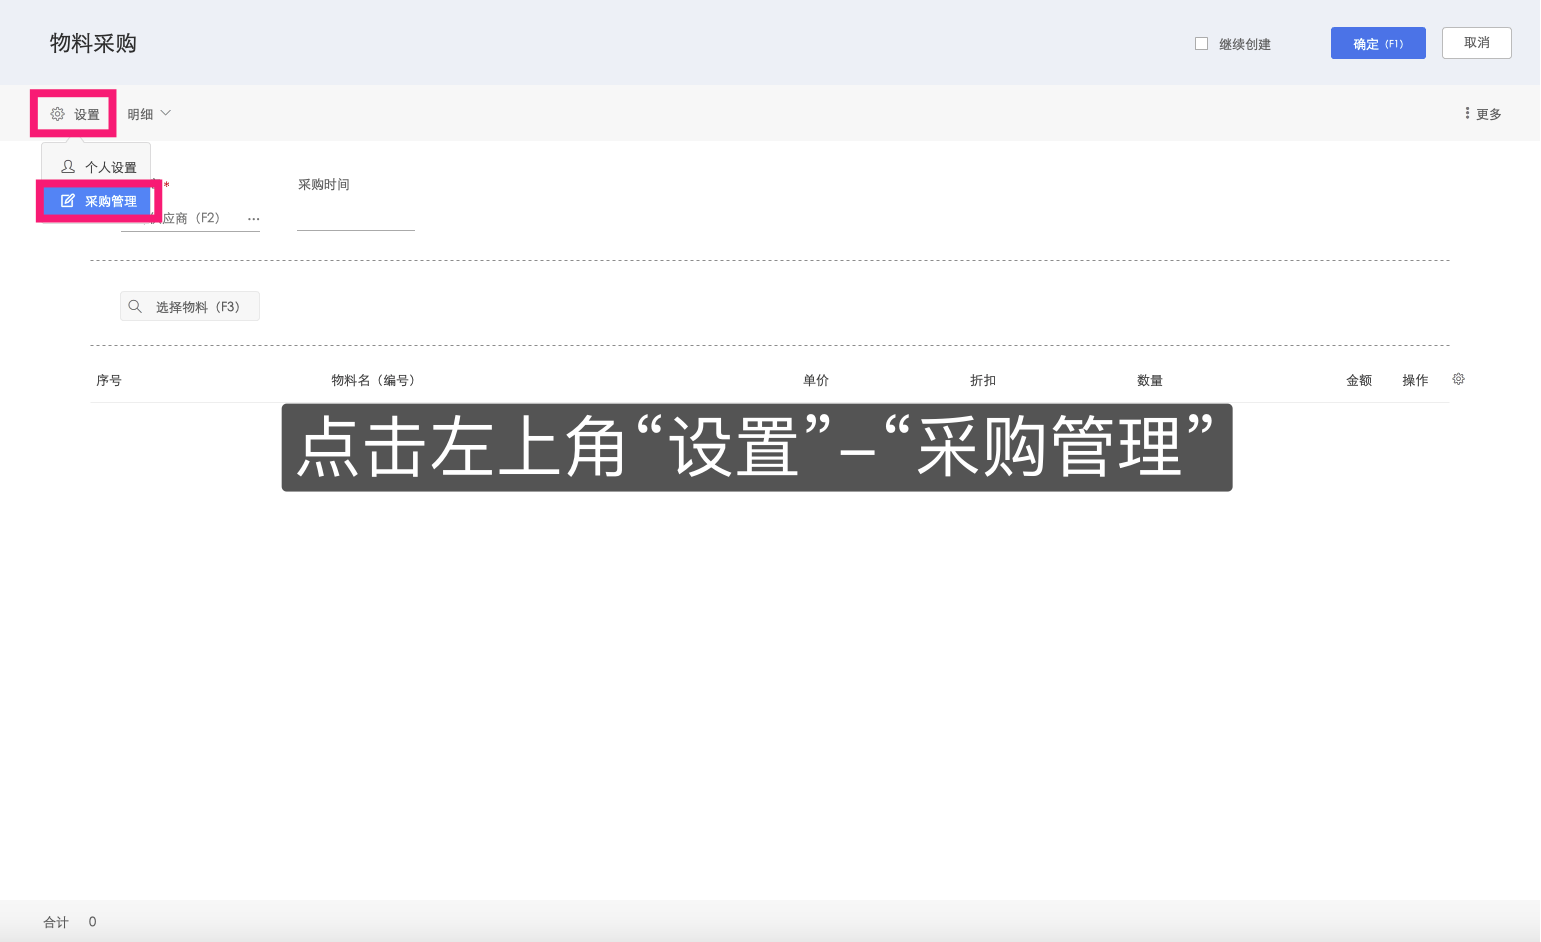Viewport: 1541px width, 942px height.
Task: Click the 选择物料 (F3) button
Action: click(x=190, y=306)
